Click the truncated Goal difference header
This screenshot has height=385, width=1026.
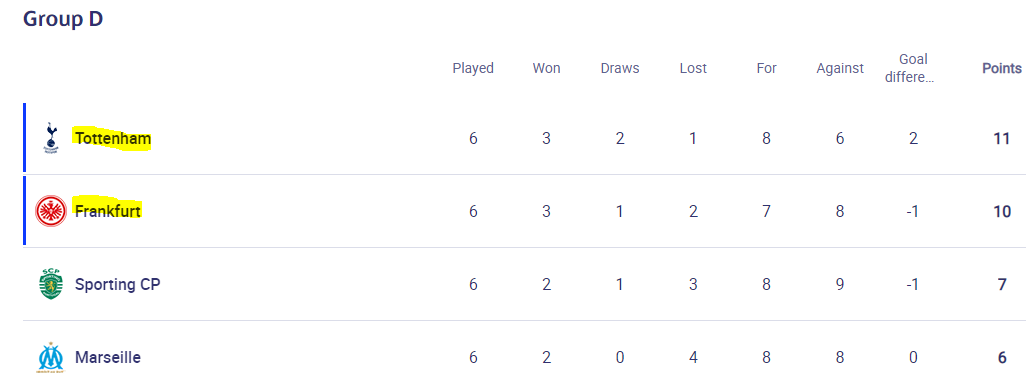(x=913, y=68)
